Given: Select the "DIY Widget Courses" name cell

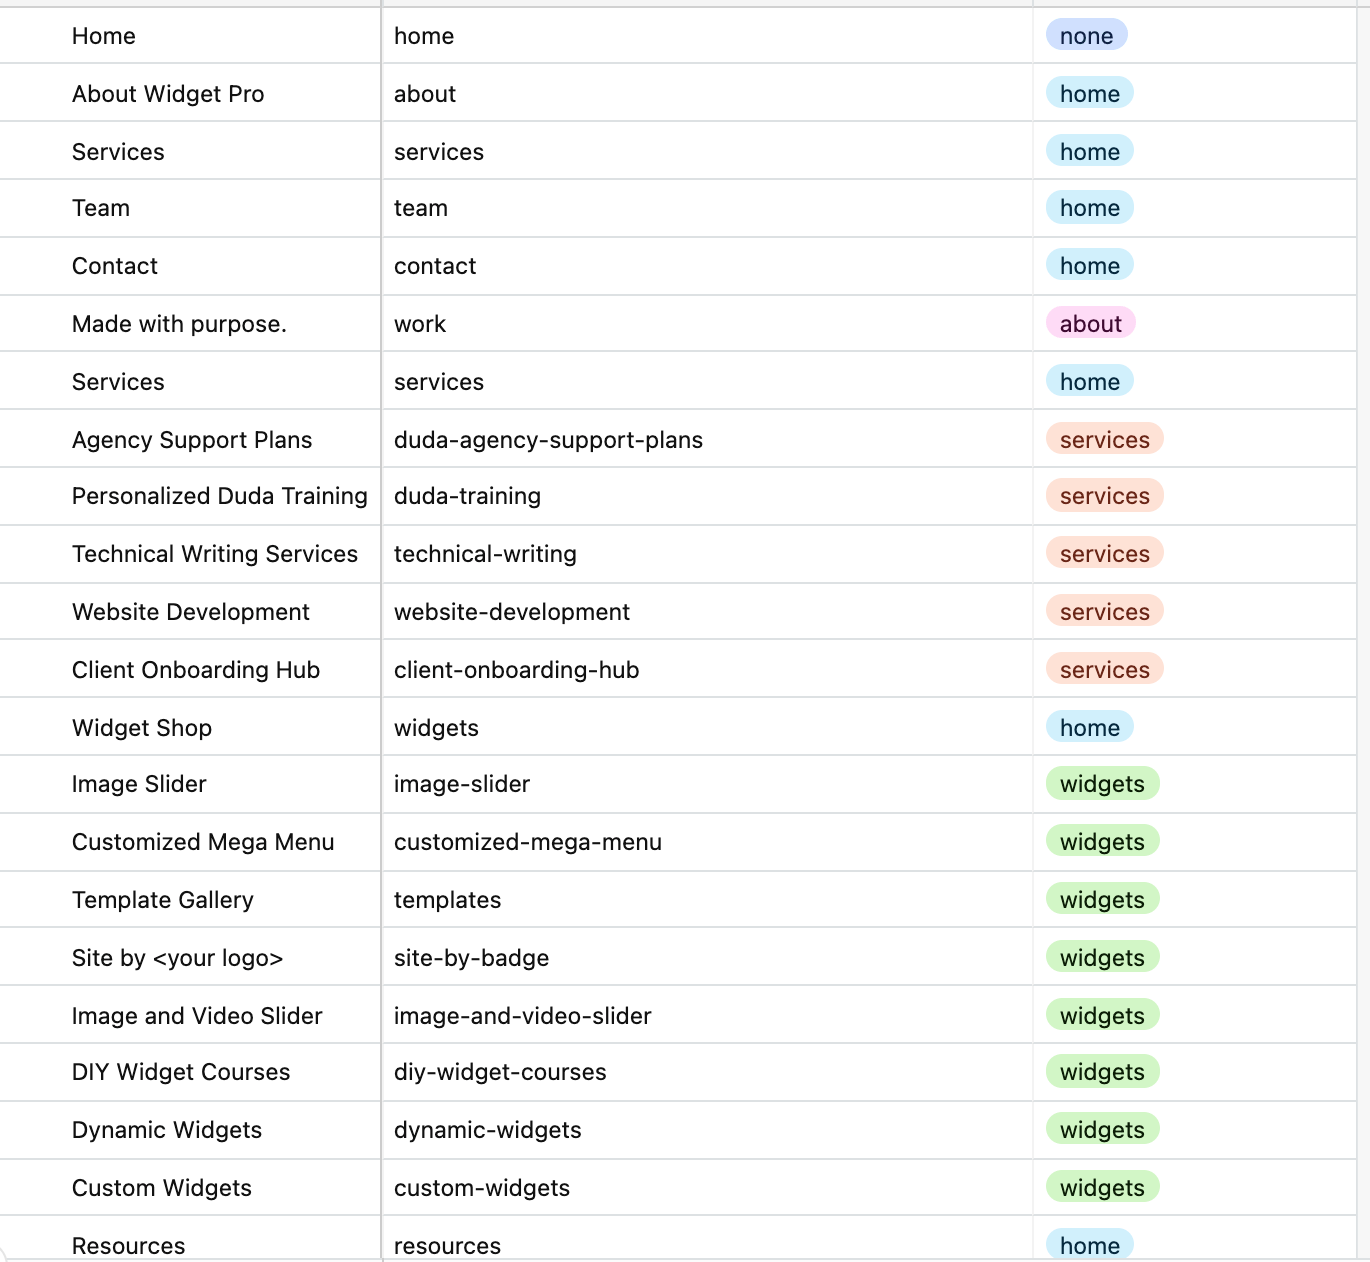Looking at the screenshot, I should point(181,1072).
